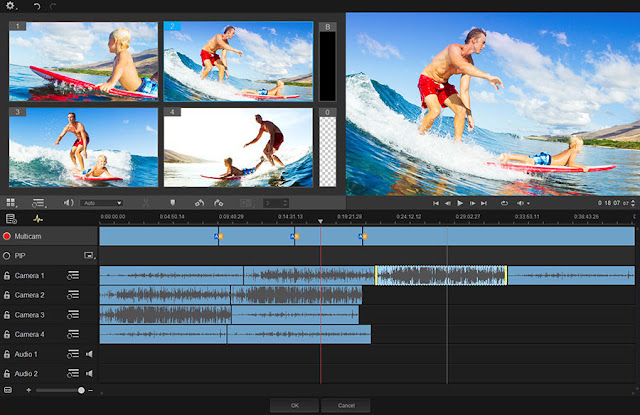This screenshot has height=415, width=640.
Task: Click the Cancel button
Action: point(346,405)
